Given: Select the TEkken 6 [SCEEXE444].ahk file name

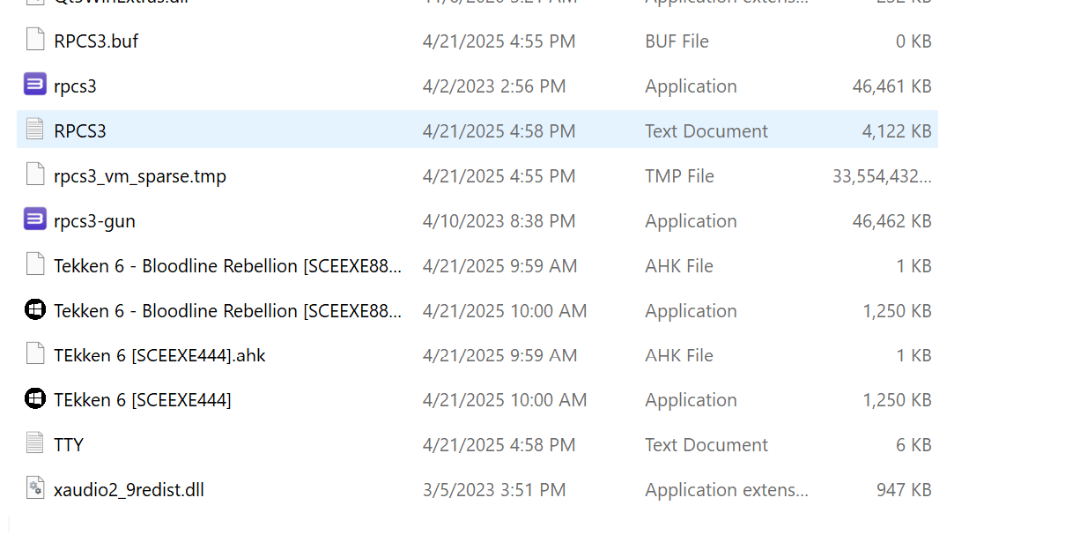Looking at the screenshot, I should pos(160,355).
